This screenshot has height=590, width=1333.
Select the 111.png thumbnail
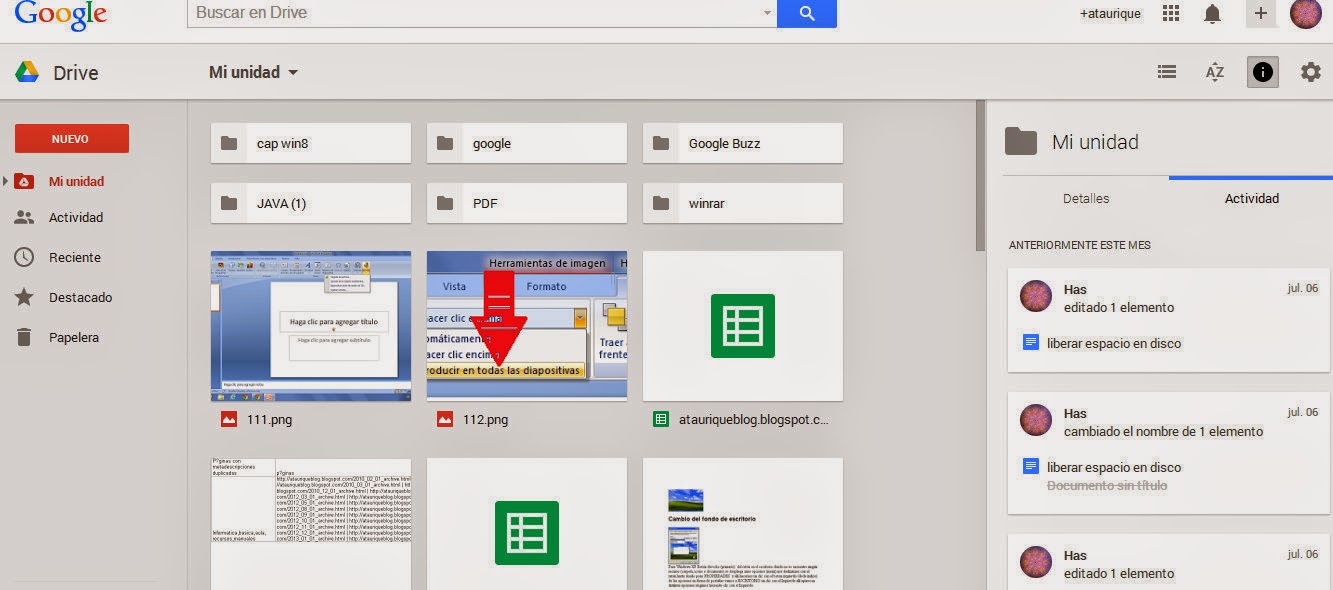click(311, 326)
